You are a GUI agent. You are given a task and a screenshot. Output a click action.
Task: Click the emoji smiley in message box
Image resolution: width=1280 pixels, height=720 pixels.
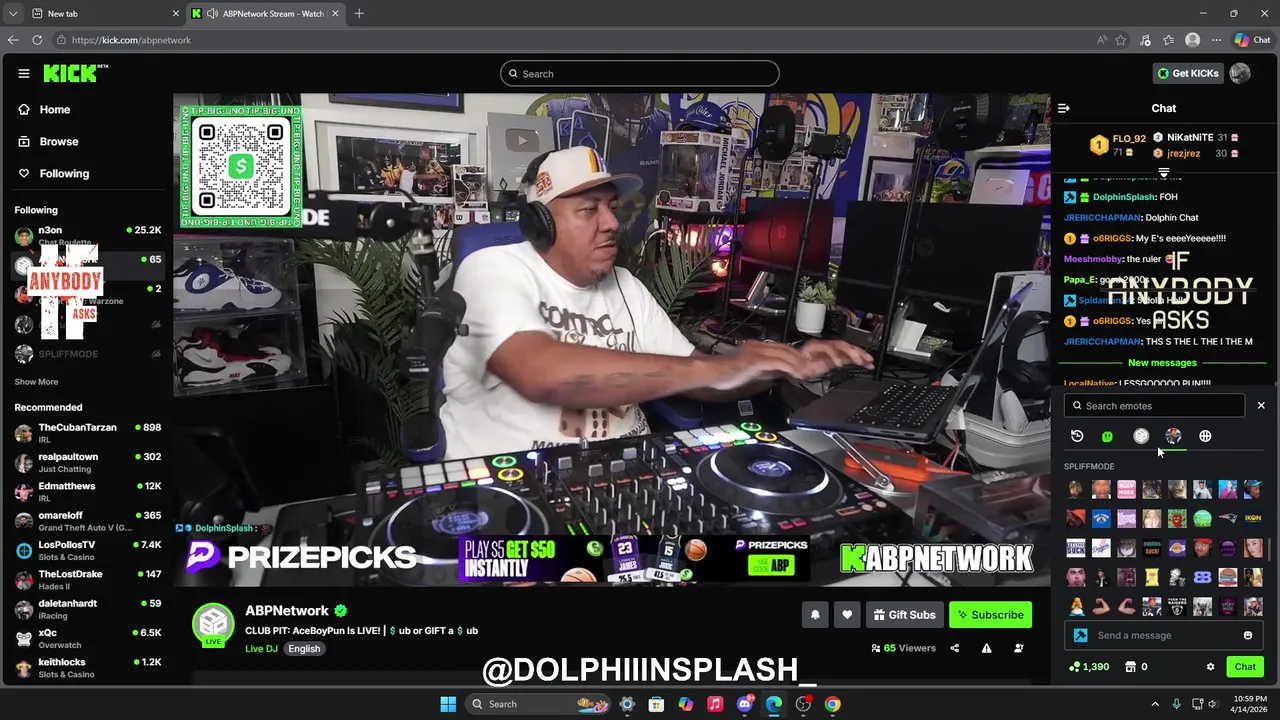(1248, 635)
